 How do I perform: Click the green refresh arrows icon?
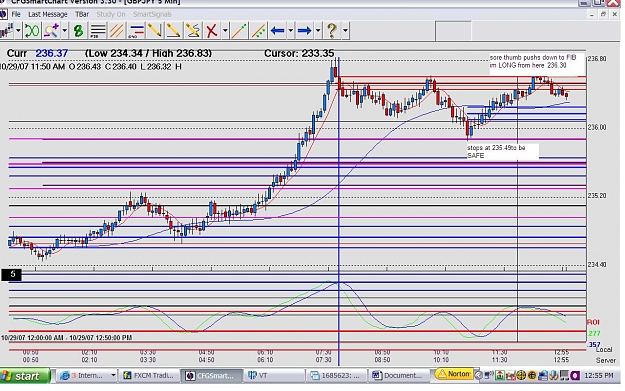pyautogui.click(x=32, y=31)
